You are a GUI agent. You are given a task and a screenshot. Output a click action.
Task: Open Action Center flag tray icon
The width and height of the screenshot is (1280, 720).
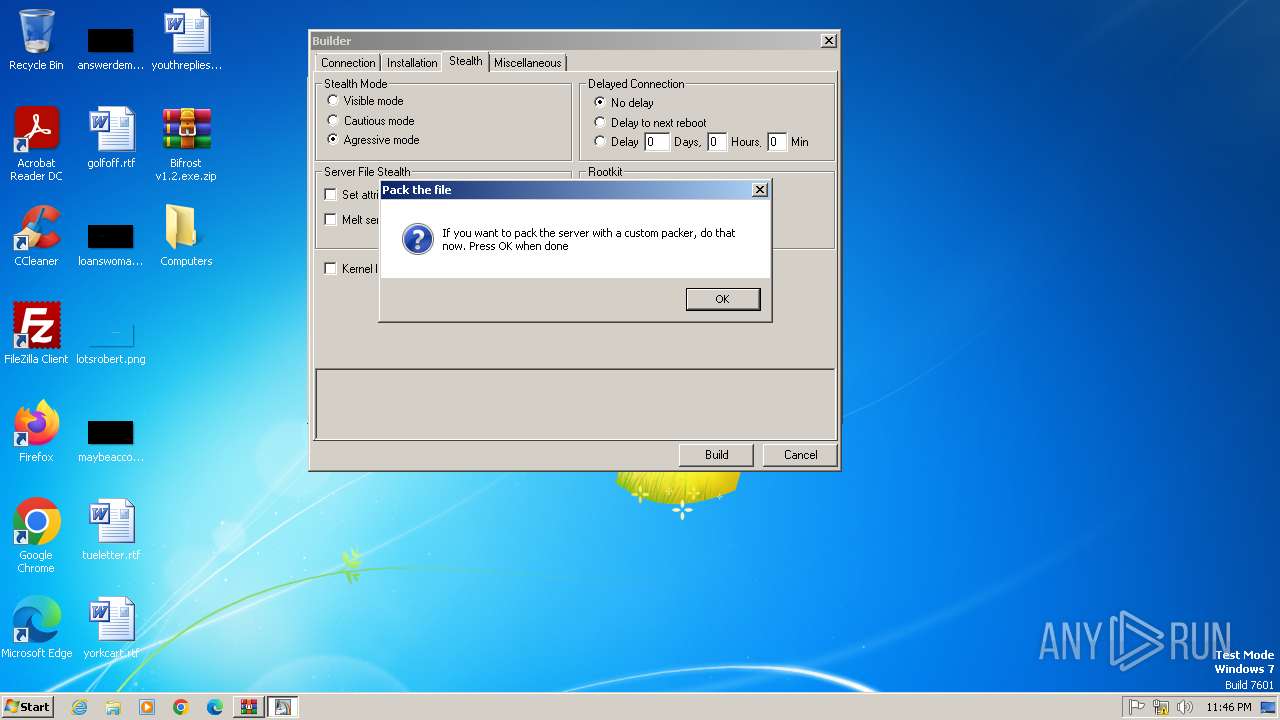click(1137, 707)
